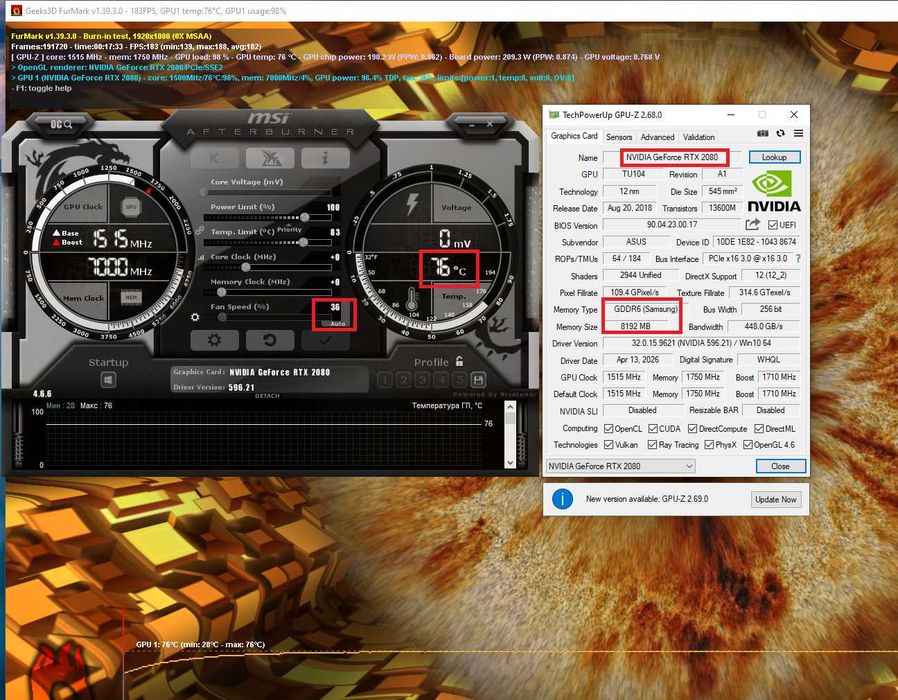This screenshot has width=898, height=700.
Task: Click the Core Clock slider handle
Action: 246,267
